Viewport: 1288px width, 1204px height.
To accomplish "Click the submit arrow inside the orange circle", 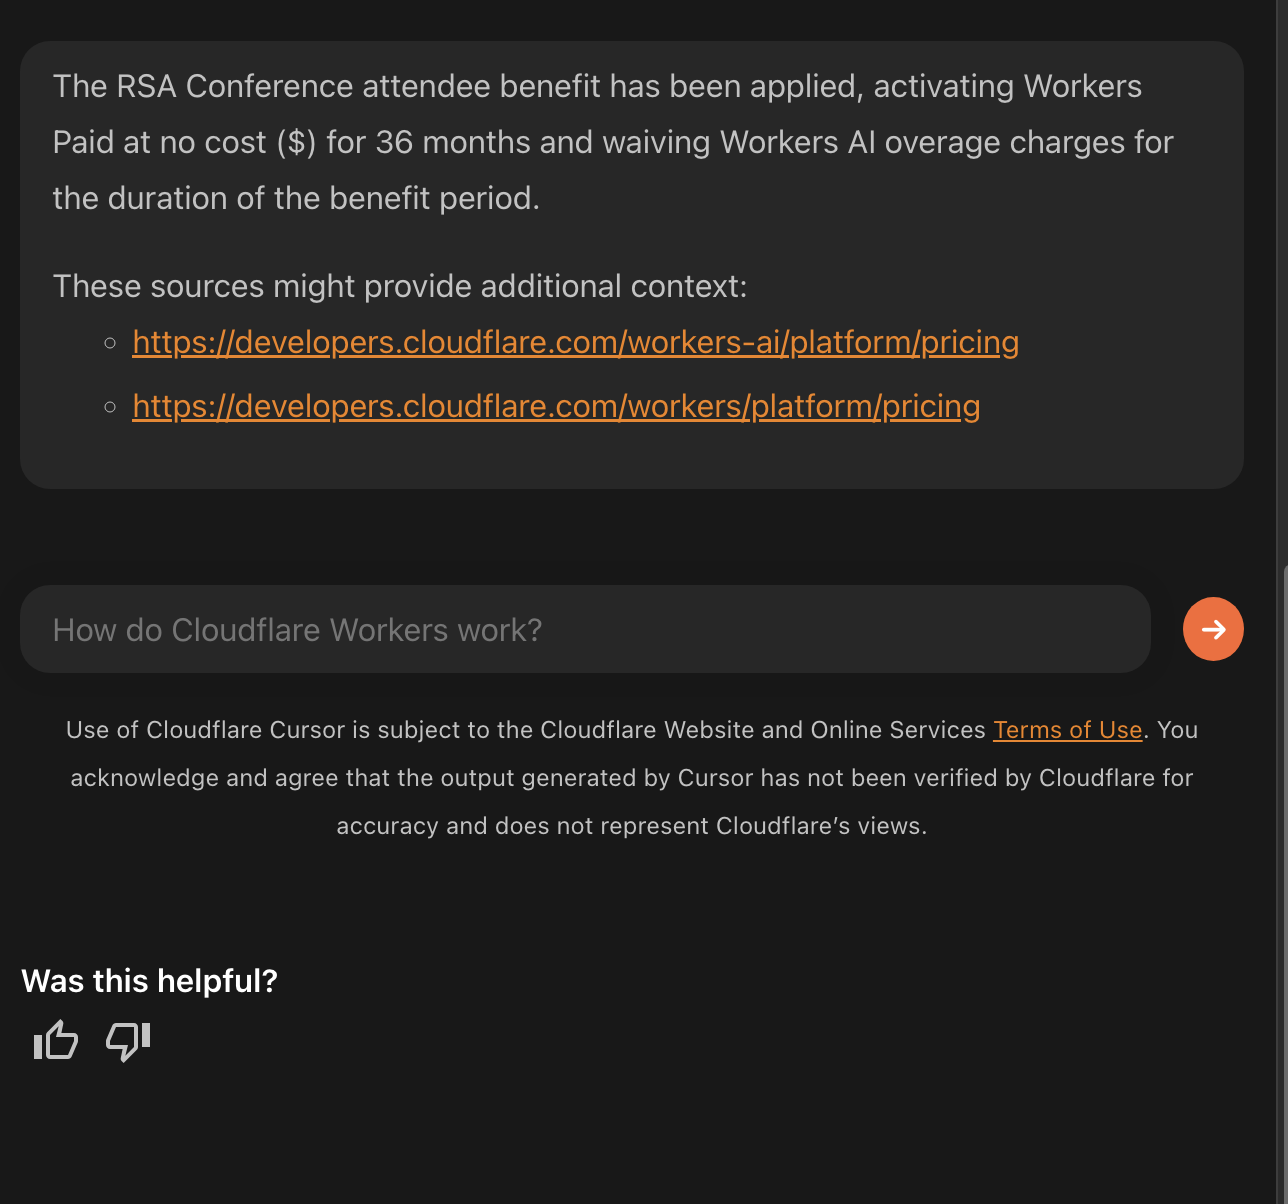I will pyautogui.click(x=1213, y=629).
